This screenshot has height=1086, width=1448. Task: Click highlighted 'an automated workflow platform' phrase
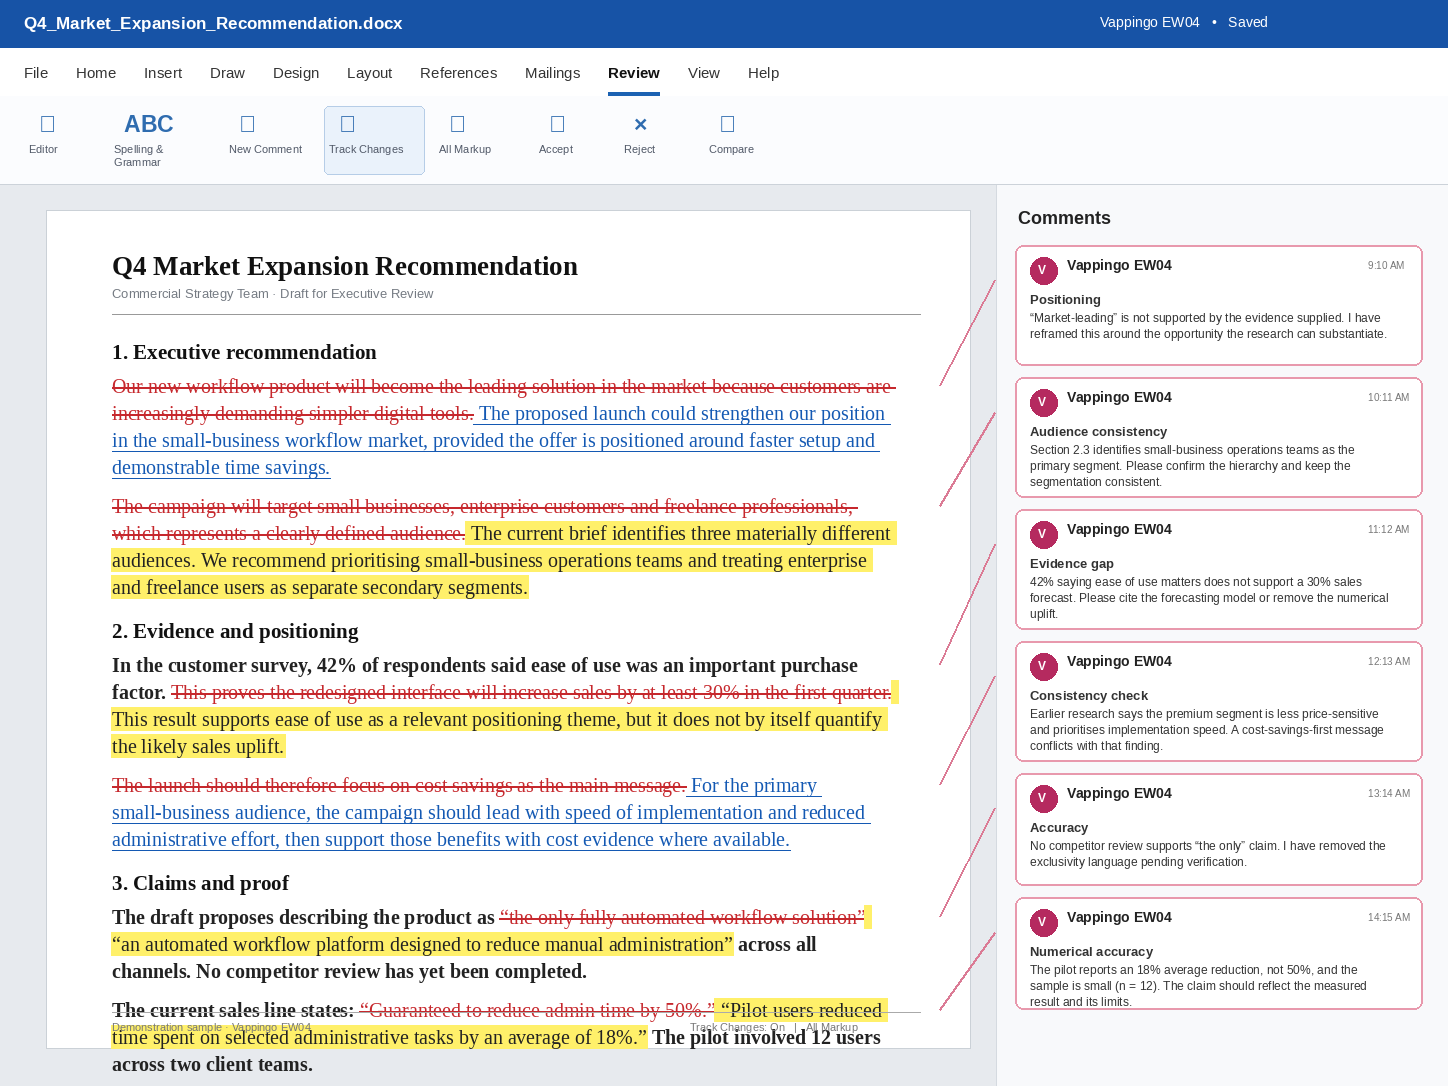423,944
